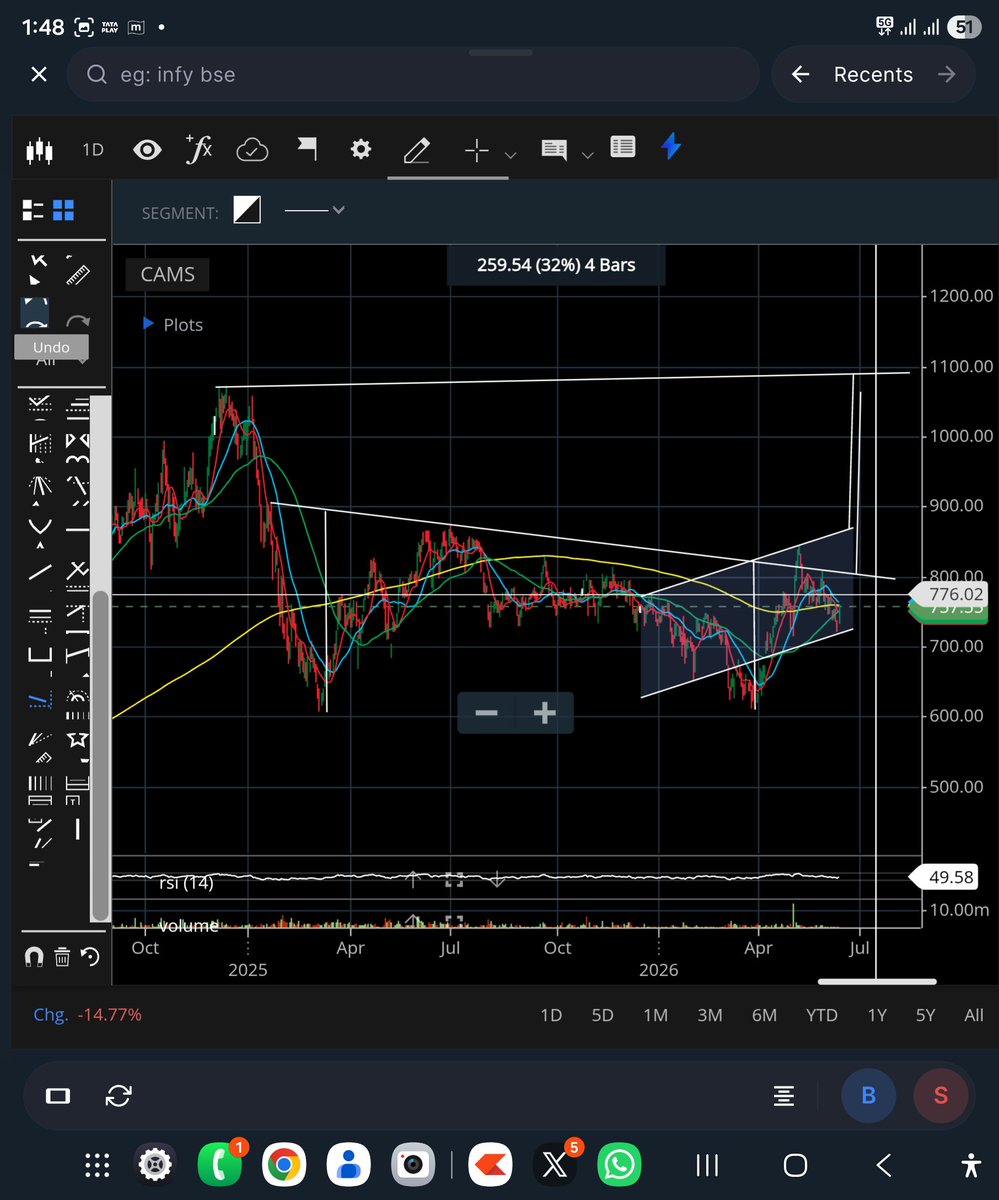The height and width of the screenshot is (1200, 999).
Task: Zoom in with the plus button
Action: (x=545, y=713)
